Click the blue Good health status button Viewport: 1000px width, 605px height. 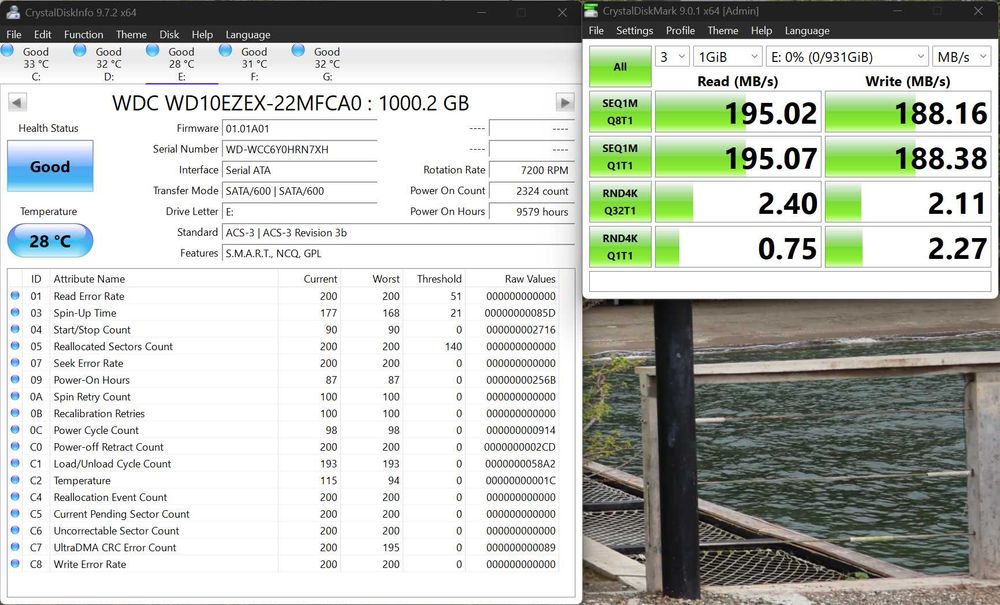click(50, 166)
